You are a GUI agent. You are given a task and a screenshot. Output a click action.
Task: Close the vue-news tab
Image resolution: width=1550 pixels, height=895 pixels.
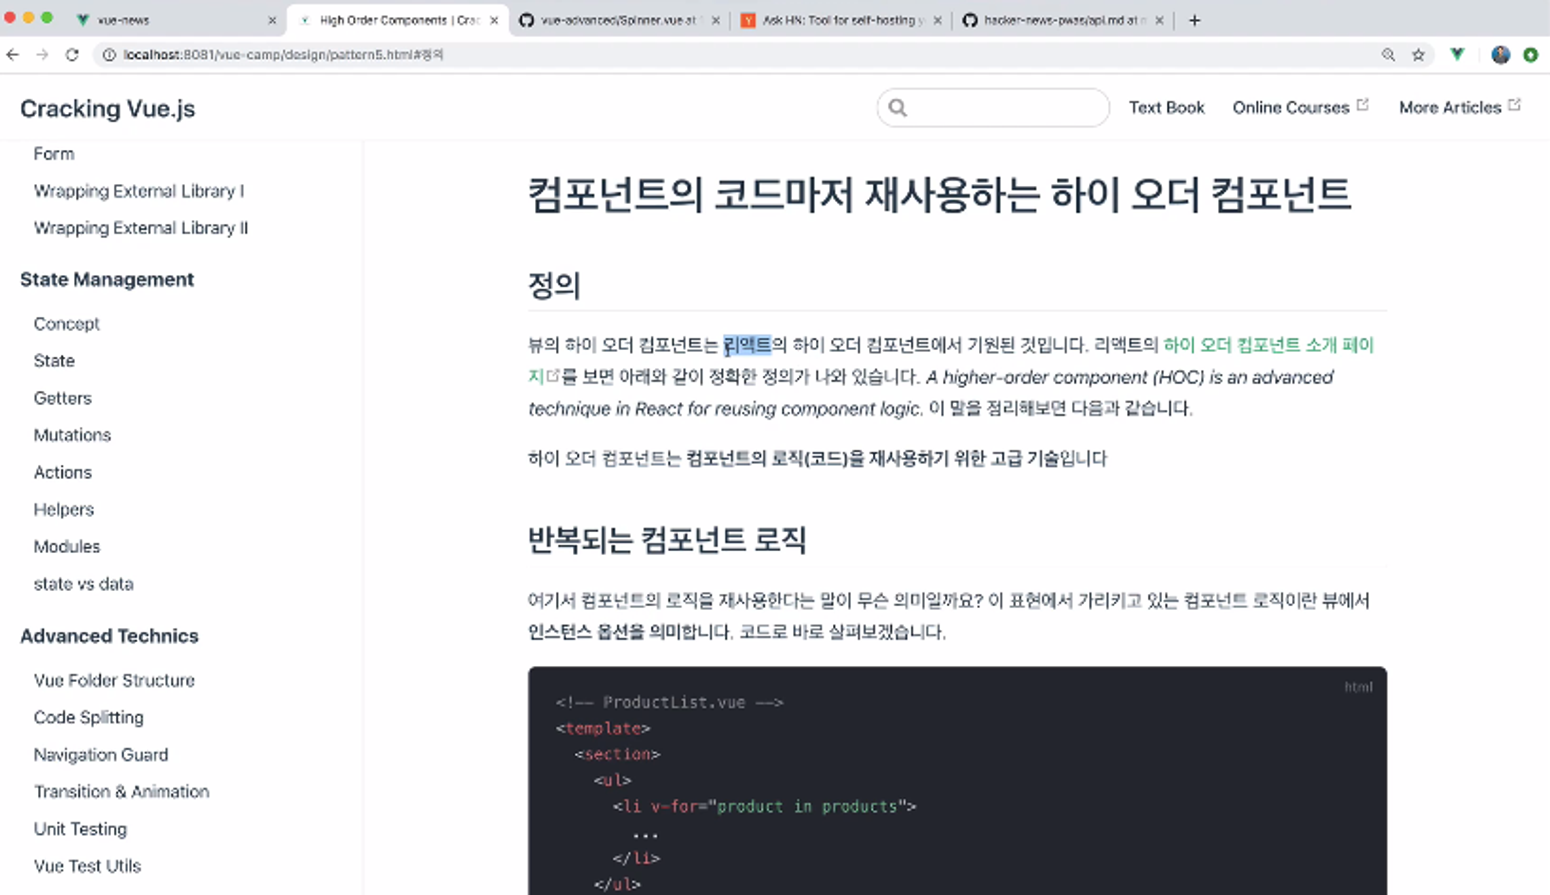(x=272, y=20)
